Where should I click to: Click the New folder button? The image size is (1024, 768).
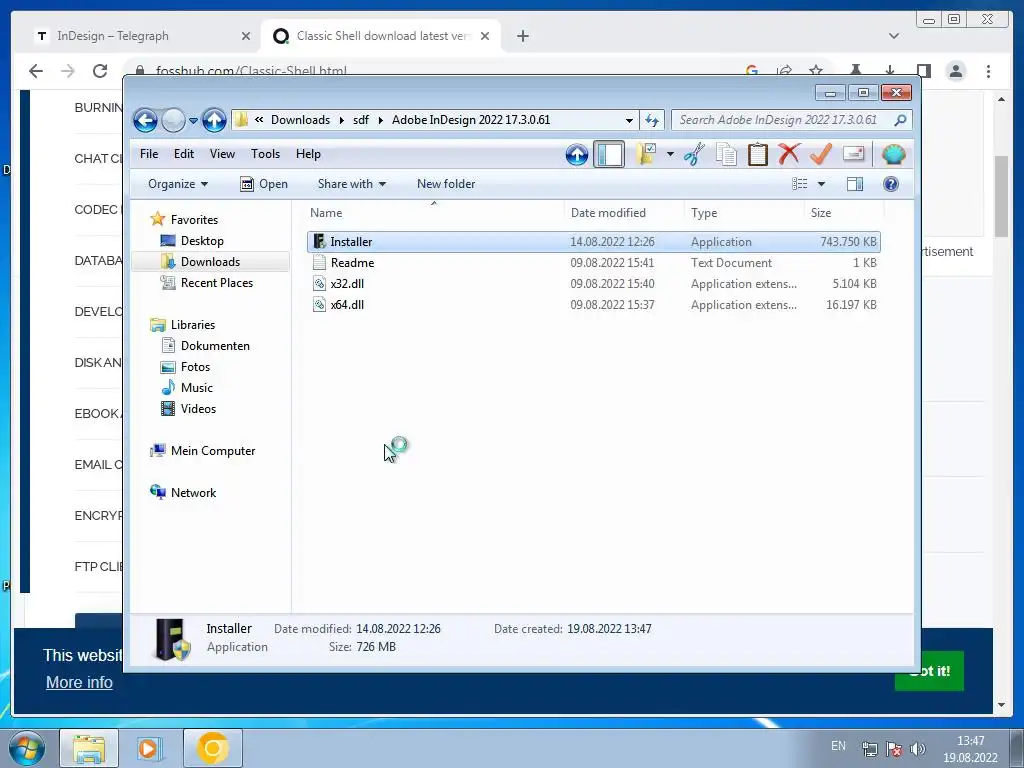click(x=446, y=184)
